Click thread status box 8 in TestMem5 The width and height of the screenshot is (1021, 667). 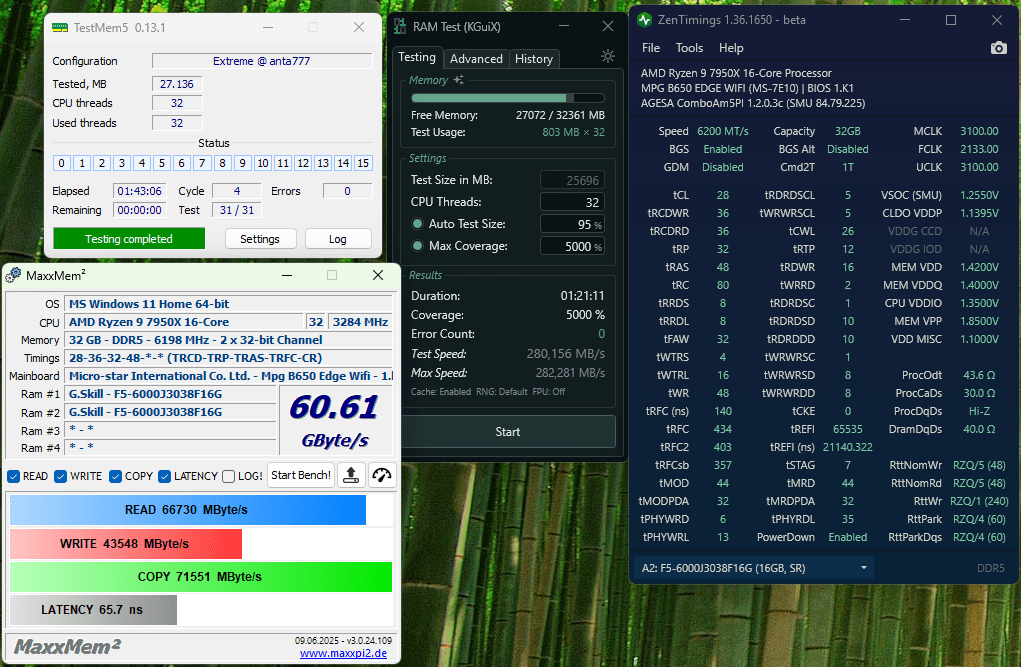point(222,163)
